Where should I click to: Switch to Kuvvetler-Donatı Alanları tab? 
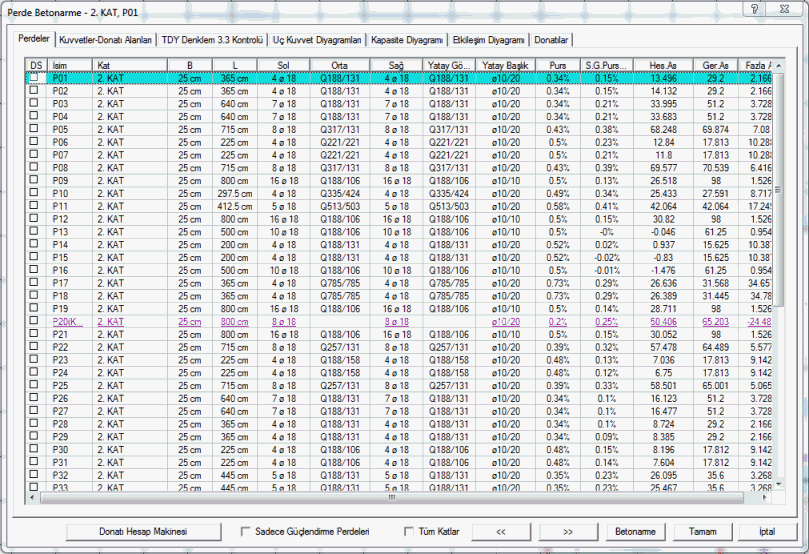pyautogui.click(x=105, y=40)
